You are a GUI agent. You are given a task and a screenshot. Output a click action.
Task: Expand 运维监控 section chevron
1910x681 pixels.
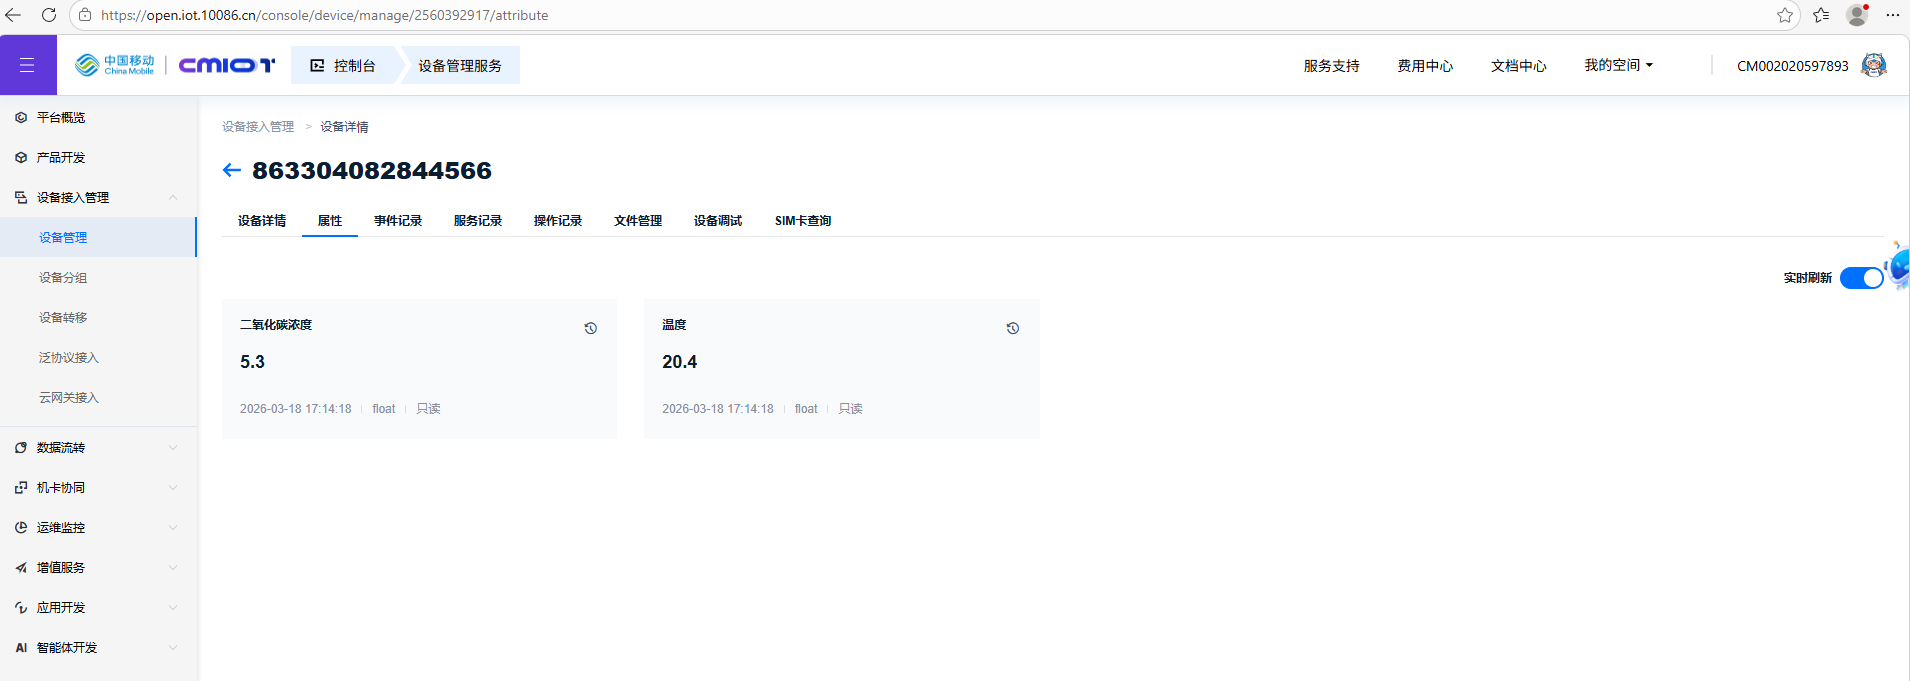(x=173, y=527)
